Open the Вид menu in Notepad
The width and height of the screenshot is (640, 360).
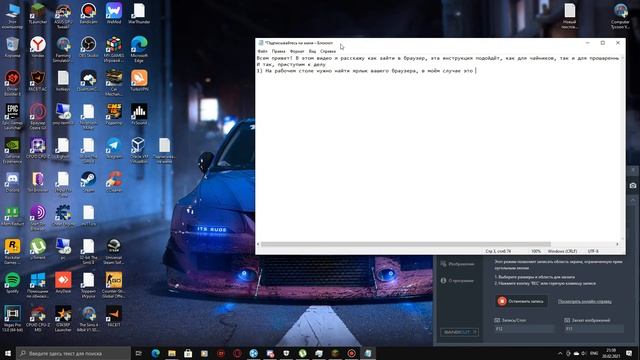pyautogui.click(x=312, y=51)
